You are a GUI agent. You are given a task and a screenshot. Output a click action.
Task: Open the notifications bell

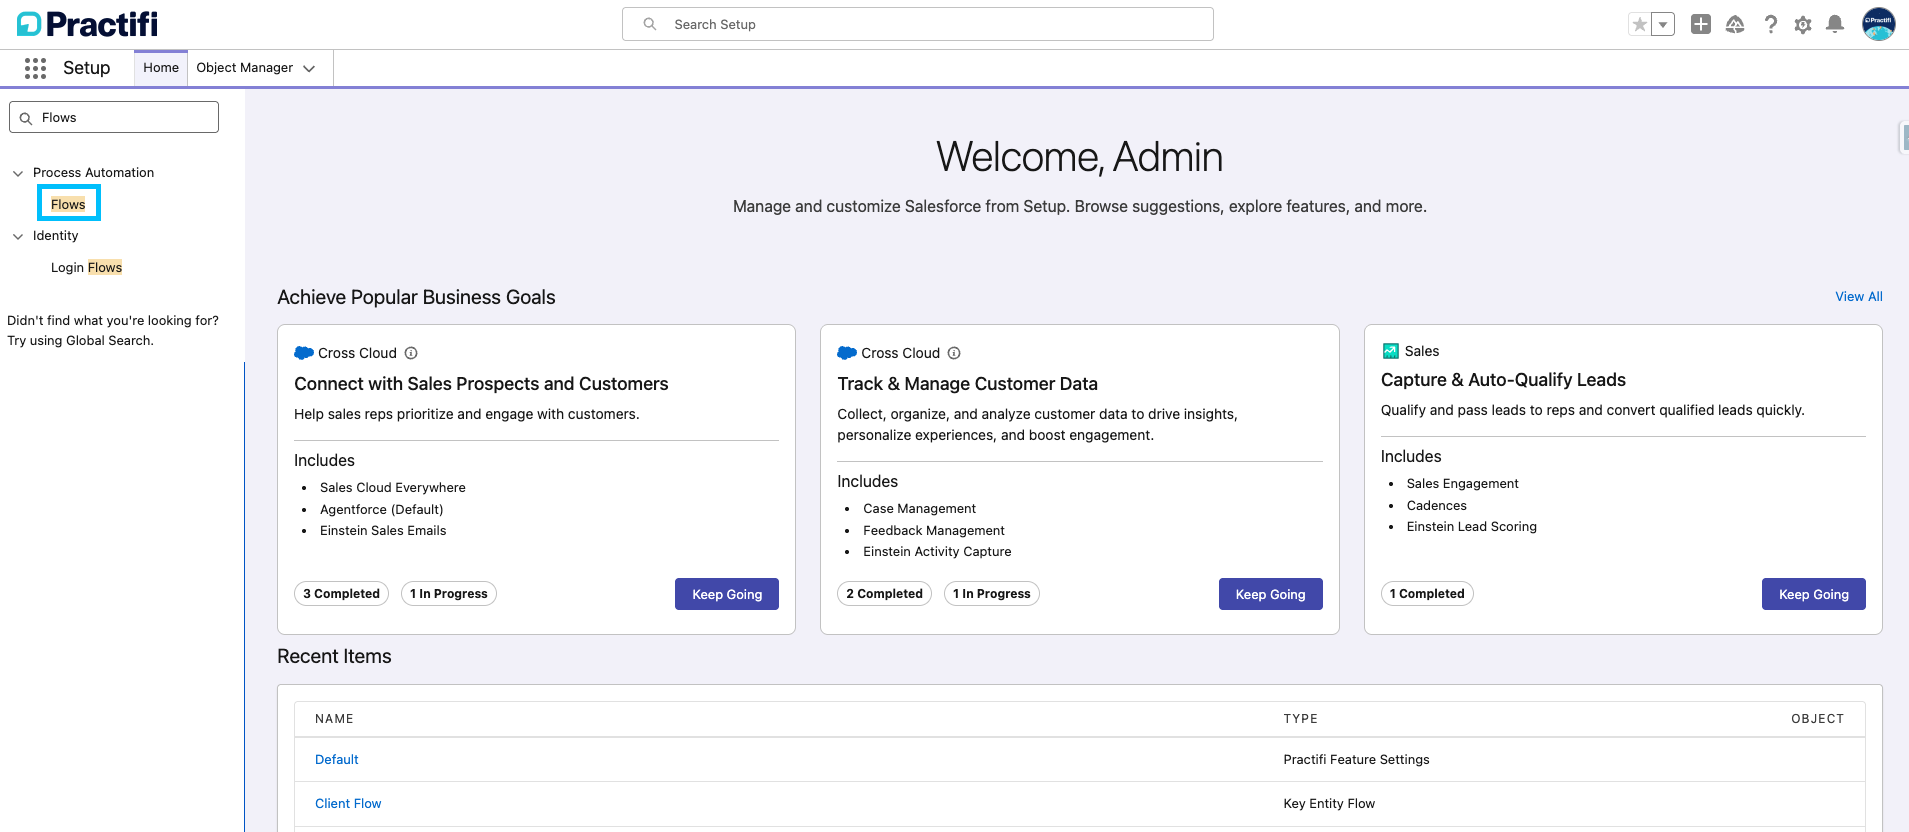click(x=1835, y=24)
